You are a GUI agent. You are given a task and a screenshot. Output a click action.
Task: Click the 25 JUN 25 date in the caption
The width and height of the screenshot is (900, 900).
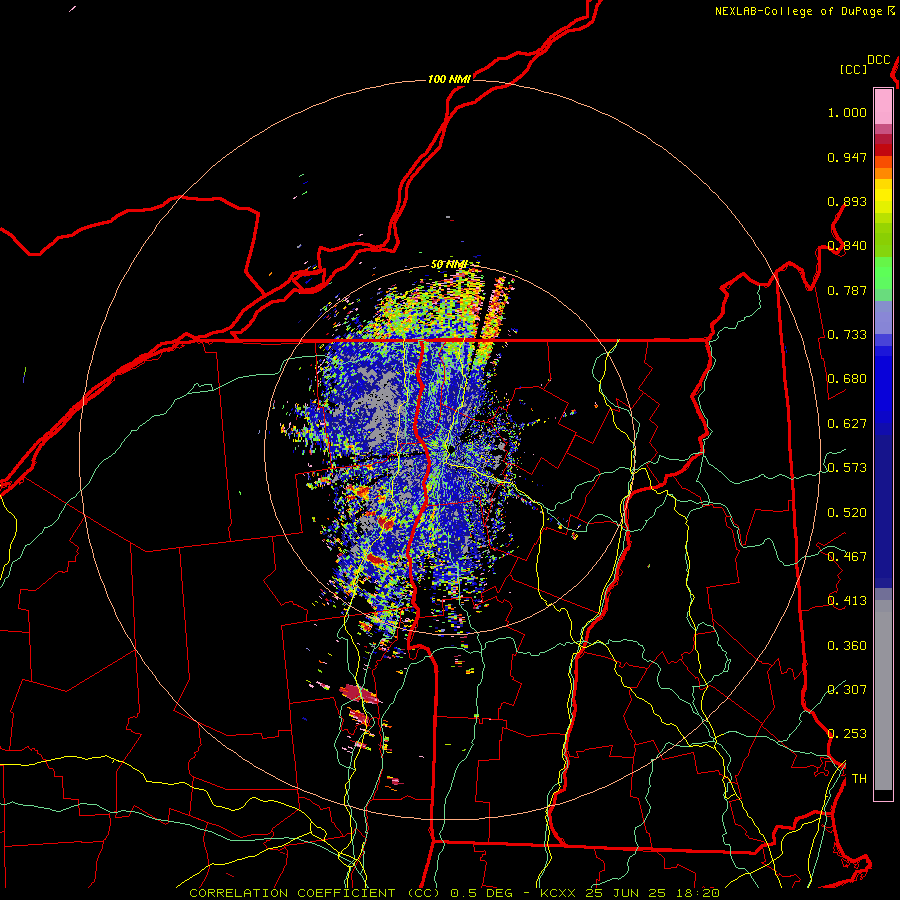(x=624, y=893)
